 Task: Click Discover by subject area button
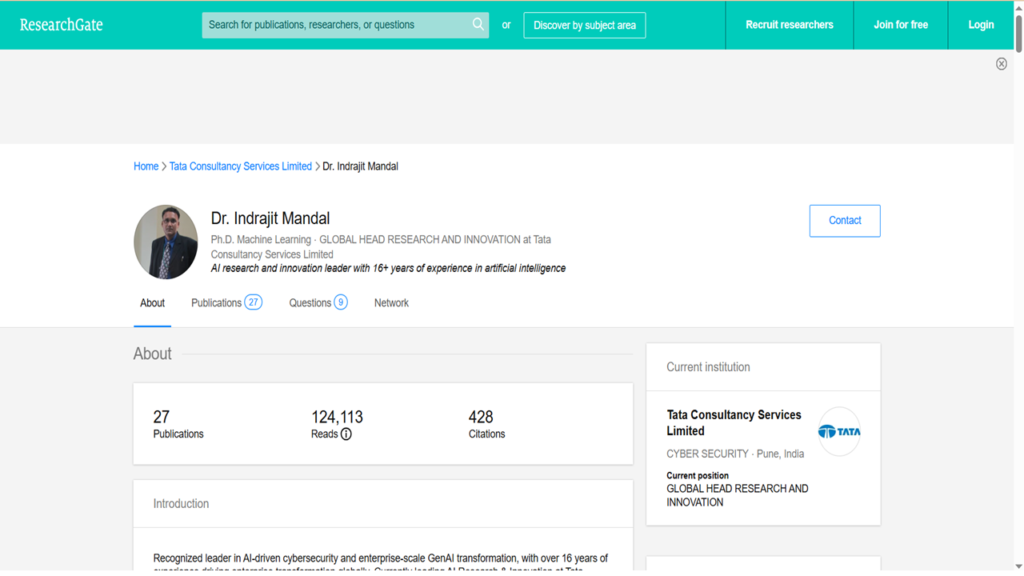(x=584, y=25)
